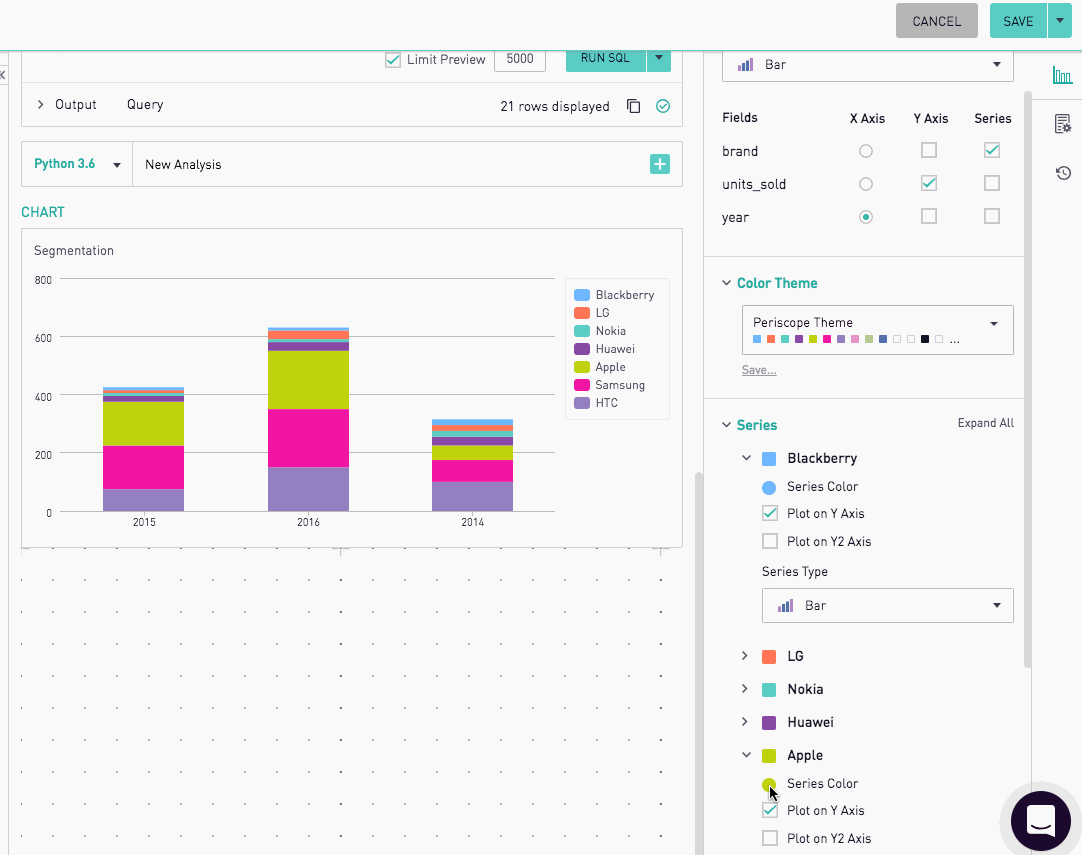Click the Samsung legend entry in the chart

tap(609, 384)
